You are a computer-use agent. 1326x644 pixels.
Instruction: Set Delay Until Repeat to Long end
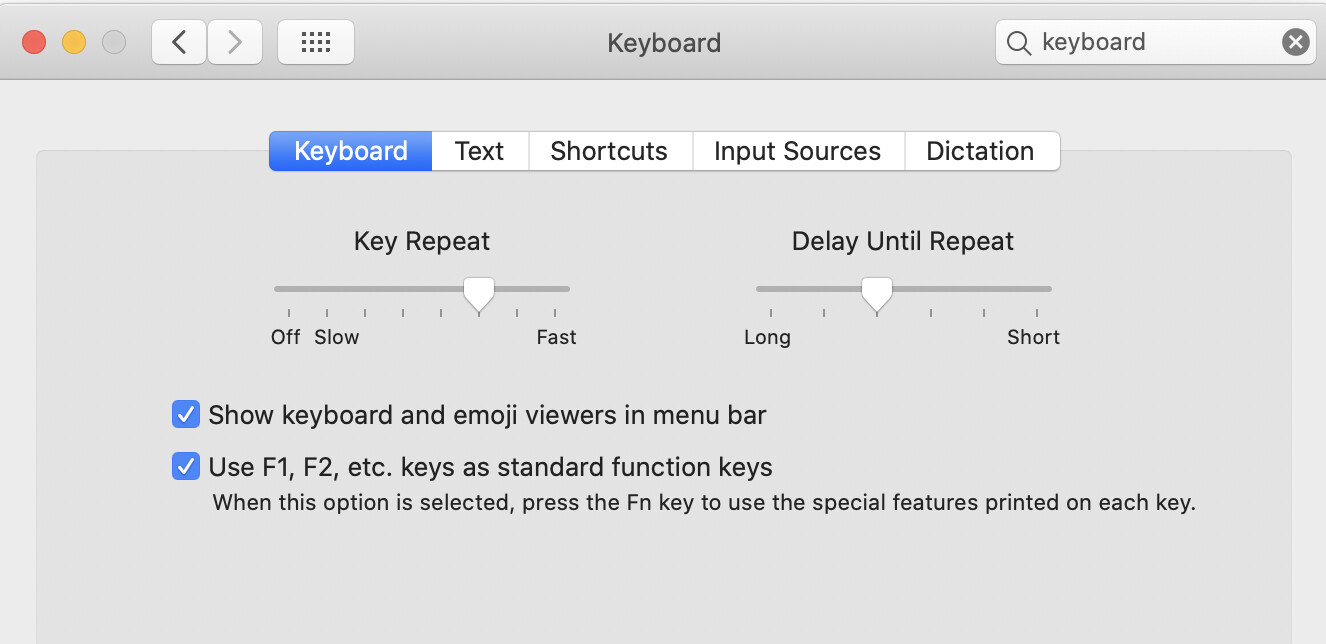point(771,289)
